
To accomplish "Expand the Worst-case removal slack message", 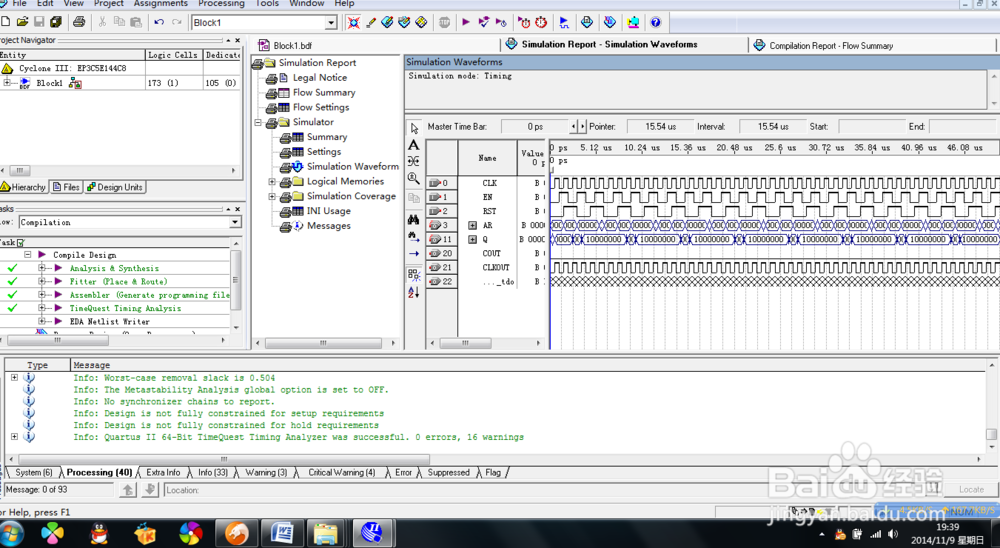I will [x=14, y=378].
